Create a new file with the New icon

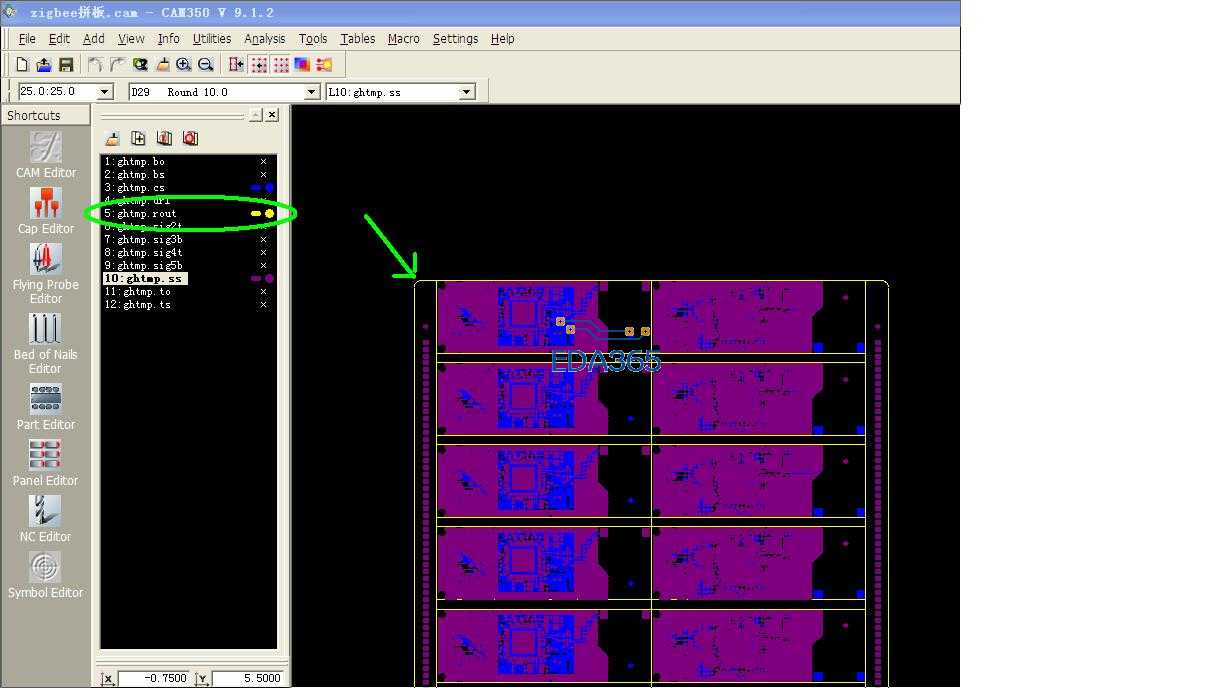click(22, 64)
